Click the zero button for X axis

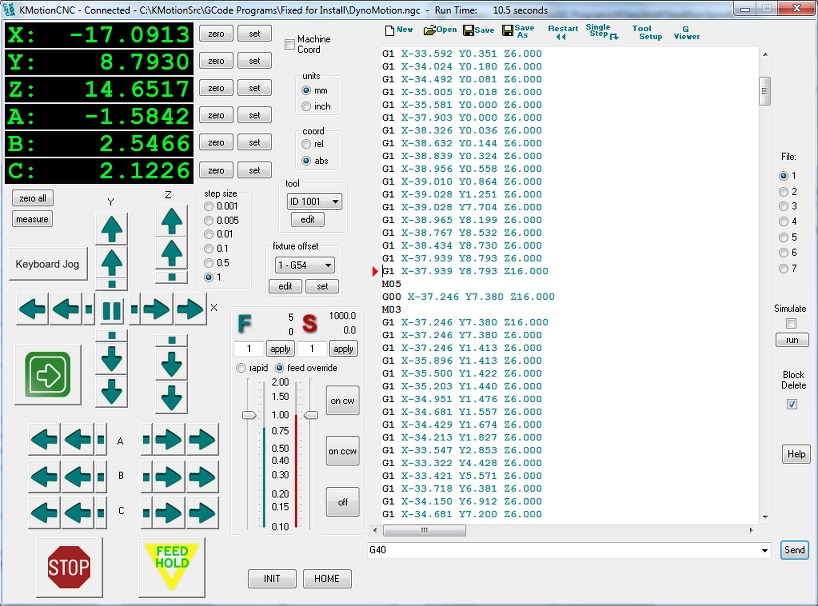pos(216,34)
